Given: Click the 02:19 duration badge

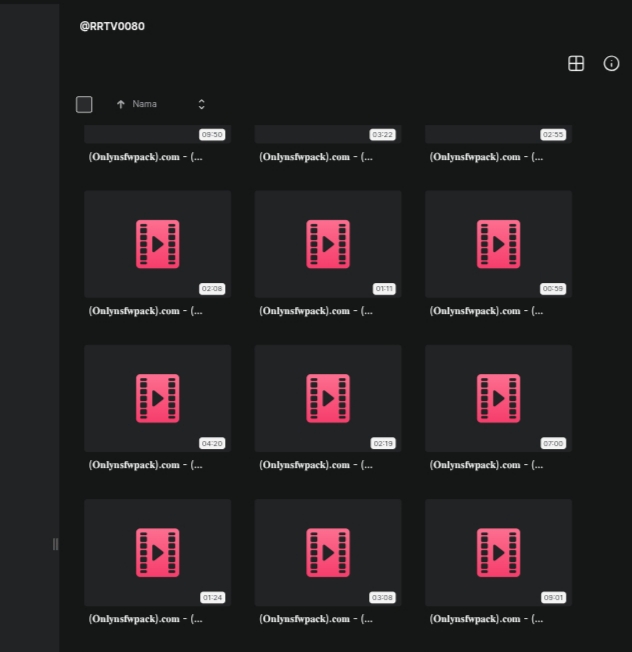Looking at the screenshot, I should point(383,443).
